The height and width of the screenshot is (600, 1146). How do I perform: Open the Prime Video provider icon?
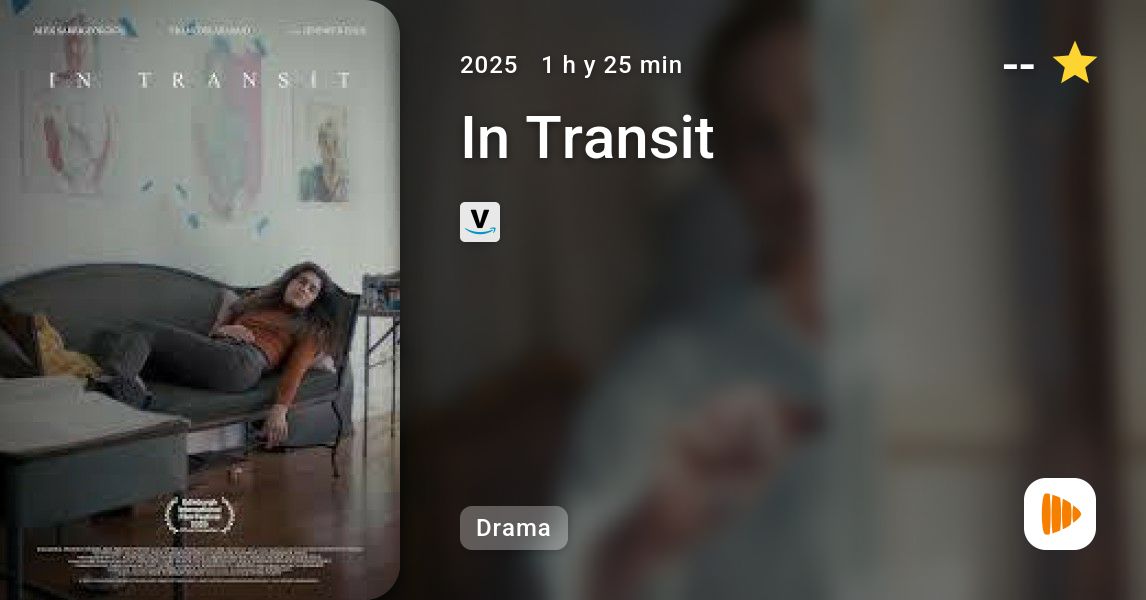point(479,221)
